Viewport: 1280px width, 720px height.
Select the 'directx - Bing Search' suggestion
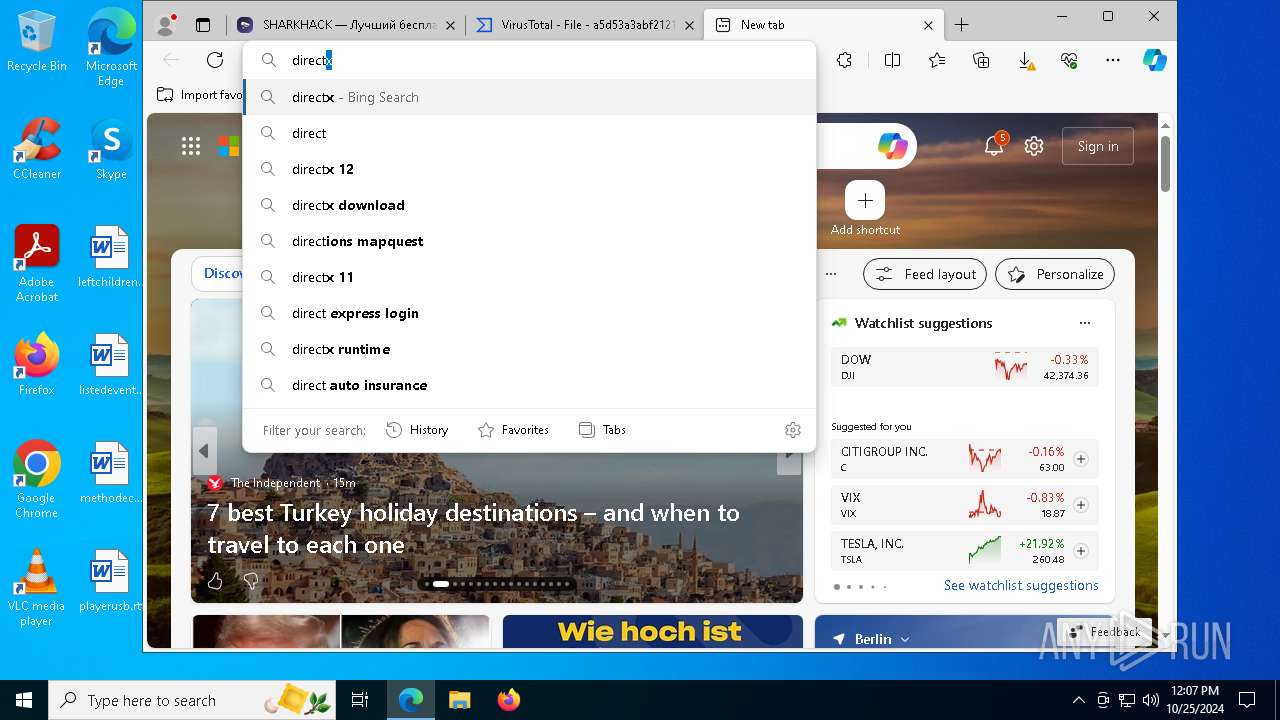(529, 97)
